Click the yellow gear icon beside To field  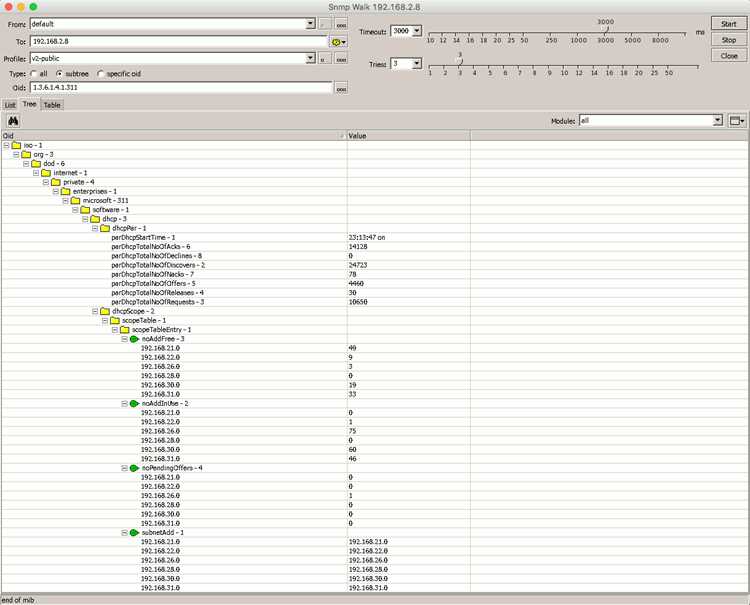coord(339,42)
